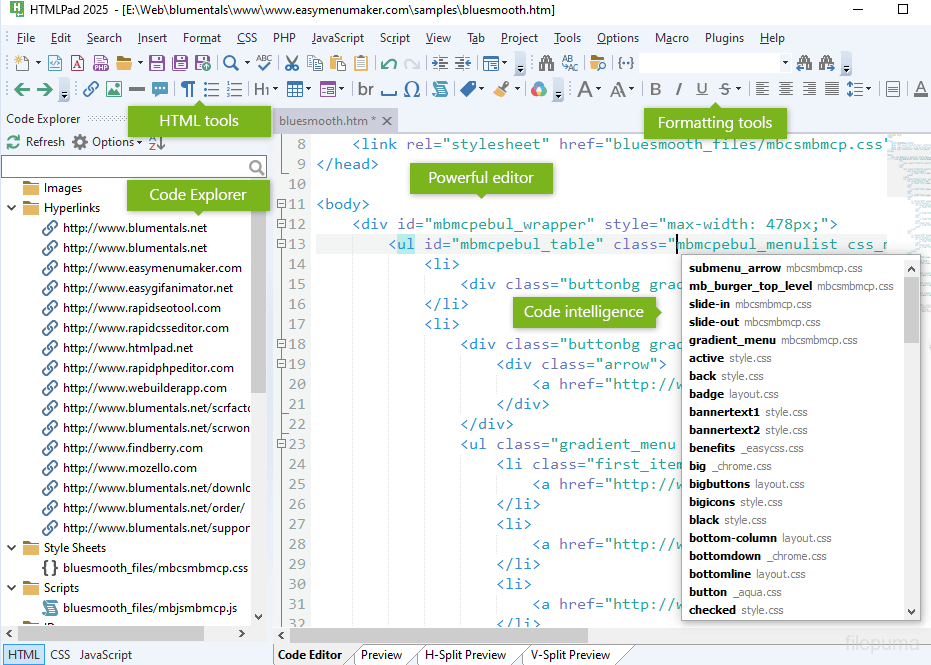Collapse the Hyperlinks tree folder
931x665 pixels.
pyautogui.click(x=11, y=208)
